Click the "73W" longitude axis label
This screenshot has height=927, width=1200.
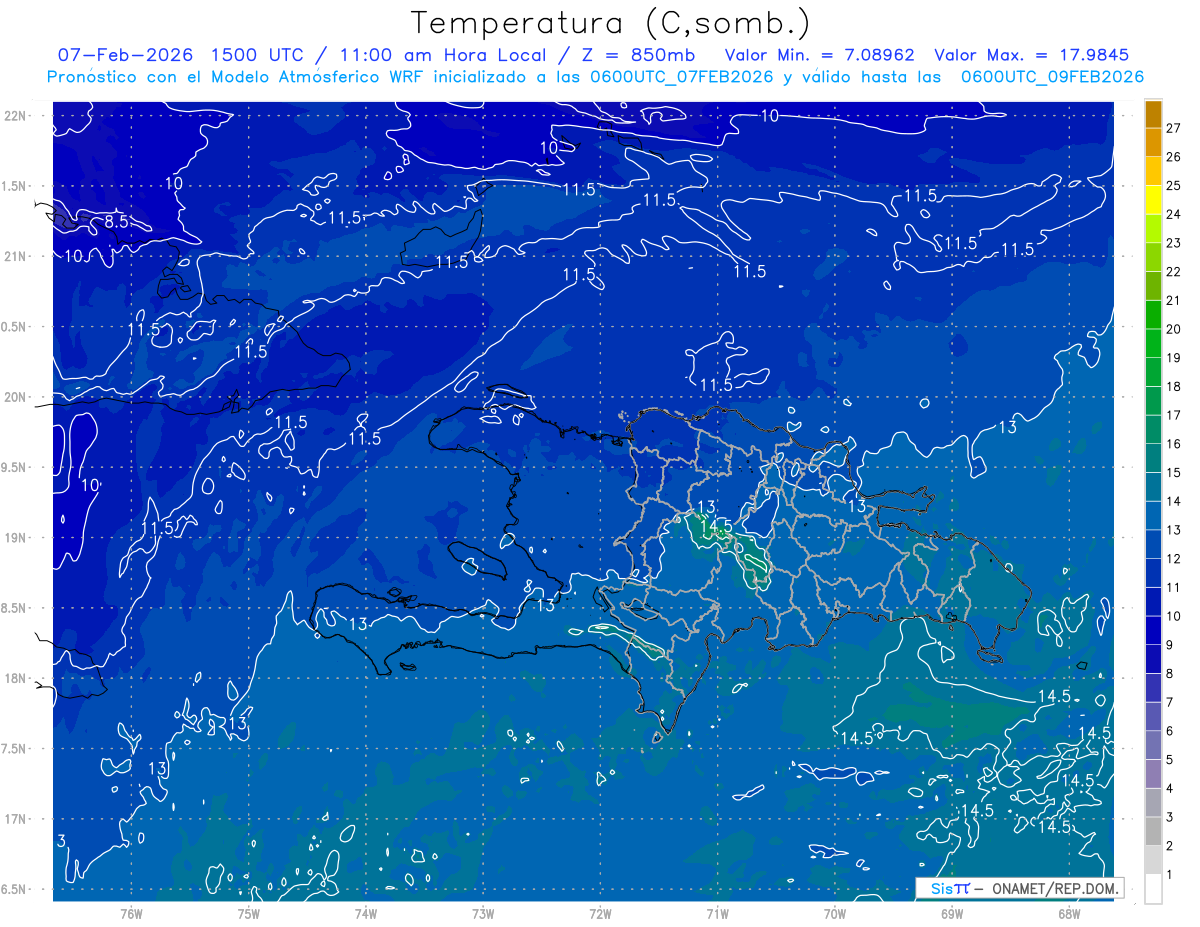483,913
